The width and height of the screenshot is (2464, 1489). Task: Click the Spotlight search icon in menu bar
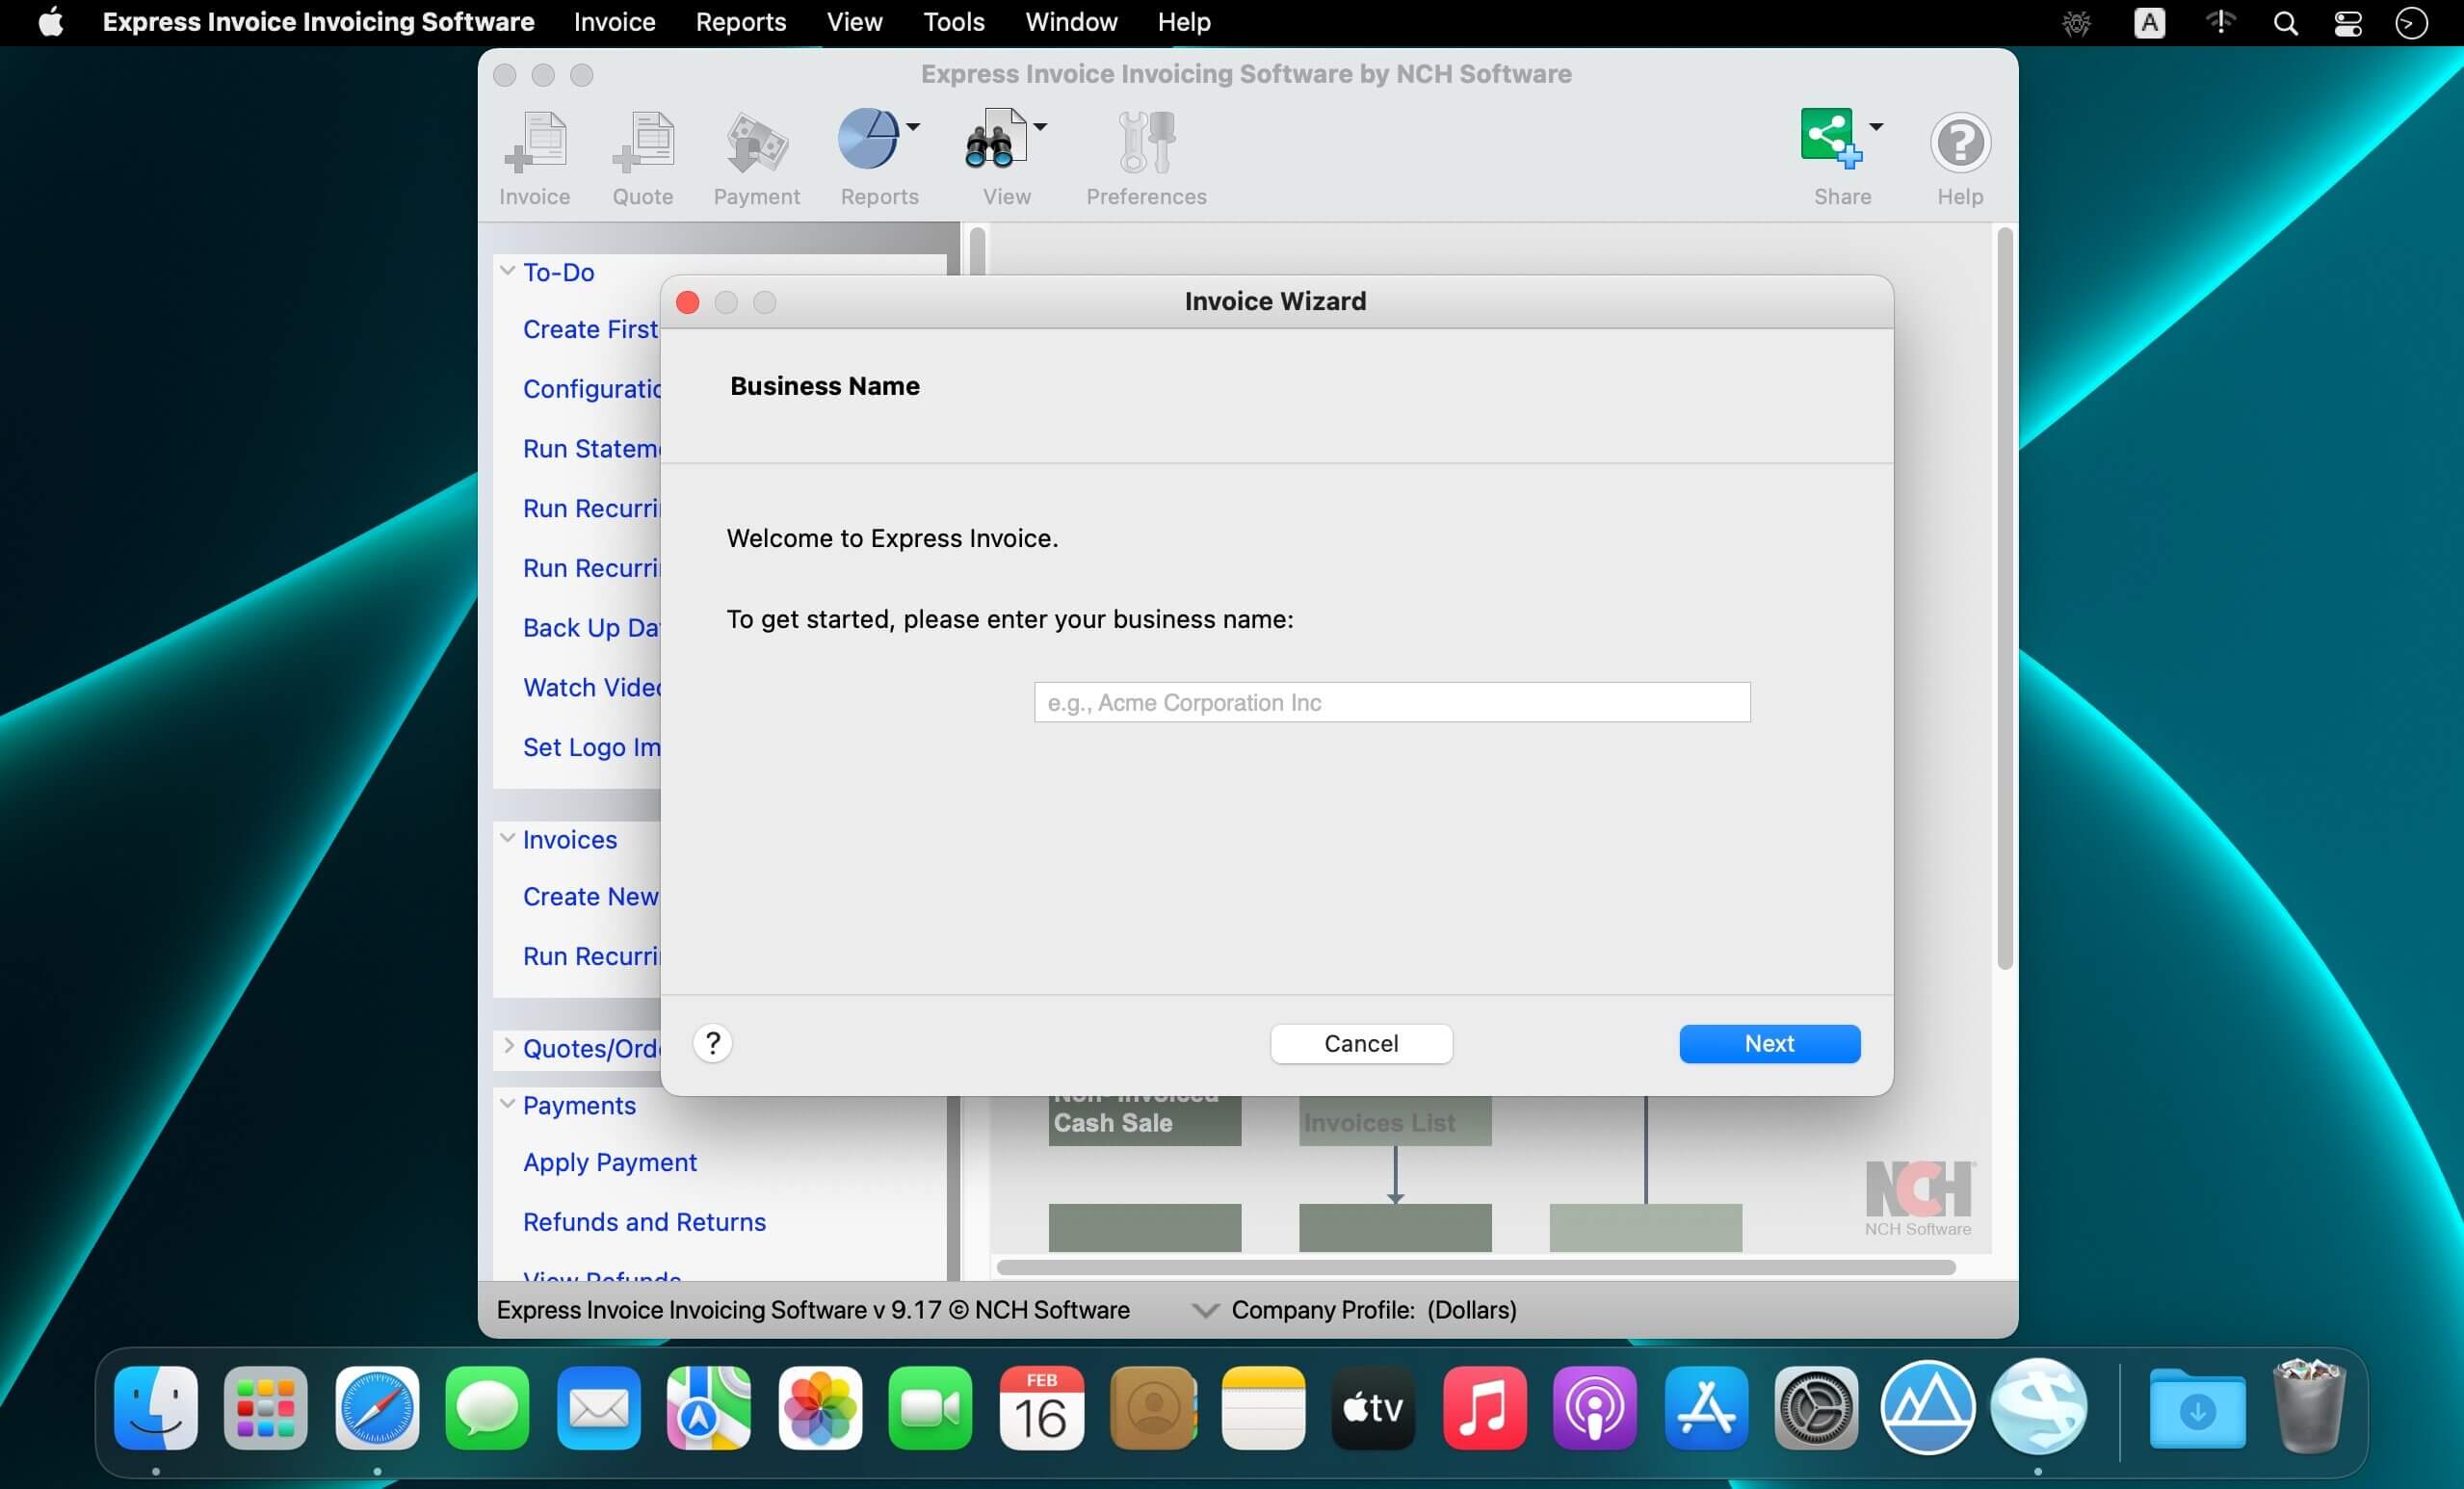click(x=2285, y=22)
